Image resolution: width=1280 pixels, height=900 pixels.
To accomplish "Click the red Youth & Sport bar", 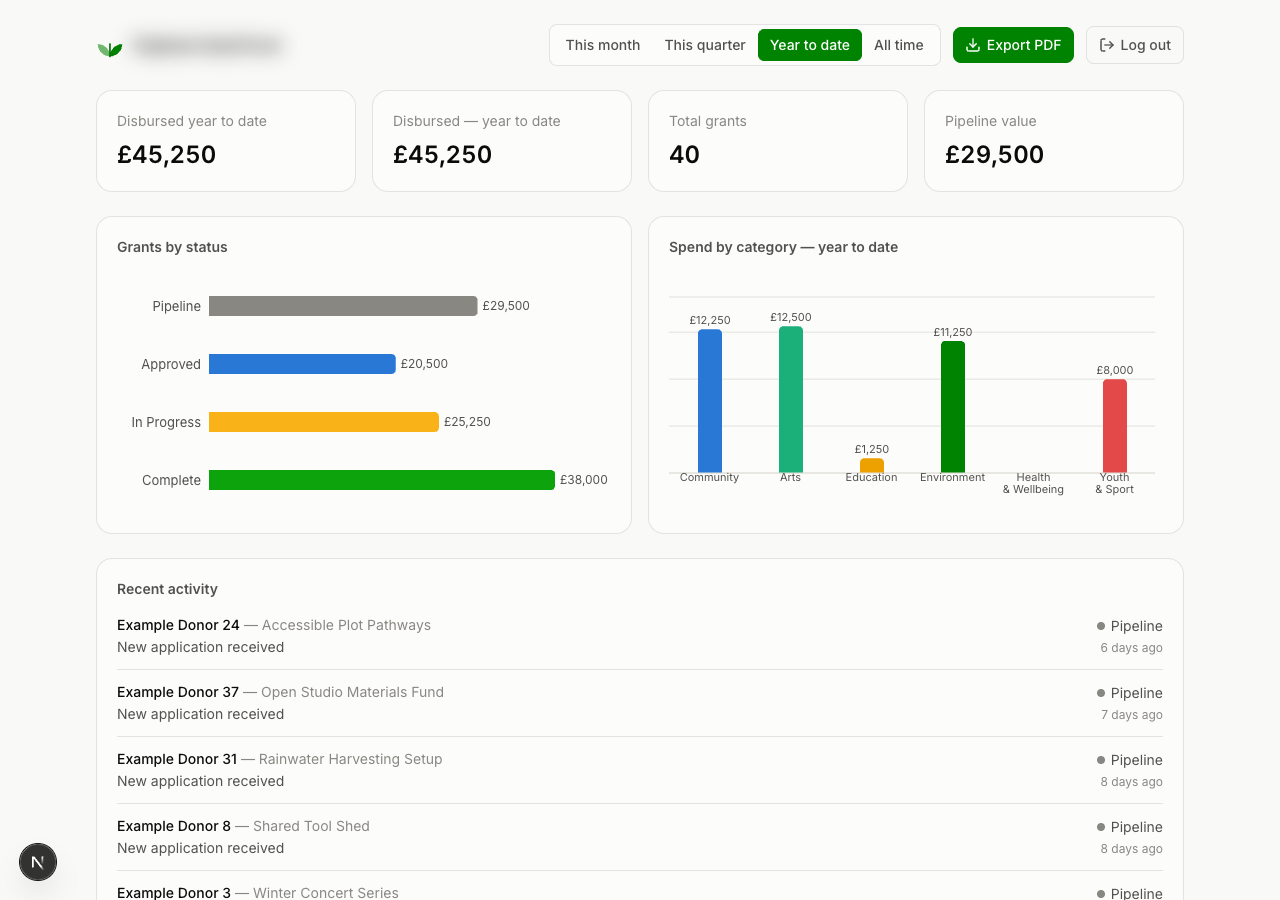I will [x=1115, y=426].
